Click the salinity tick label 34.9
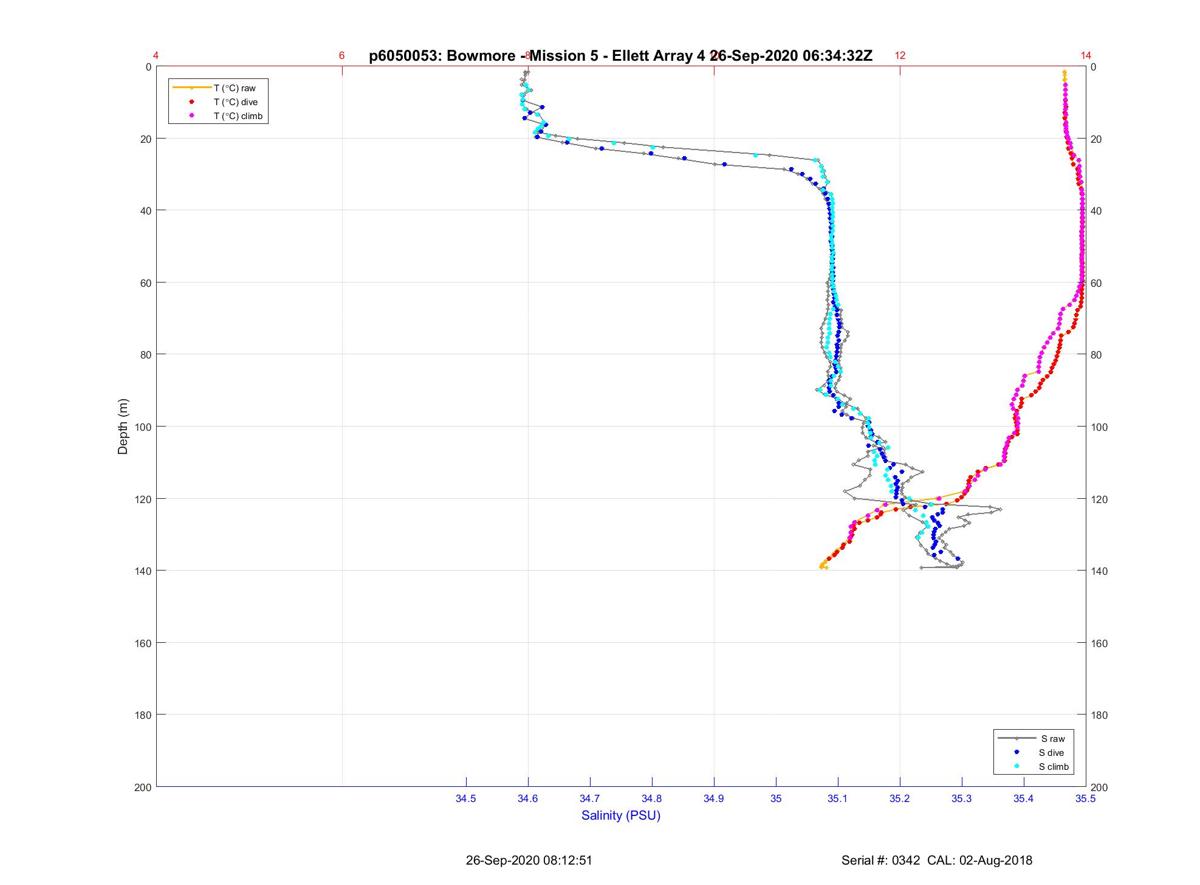Image resolution: width=1200 pixels, height=885 pixels. coord(714,798)
